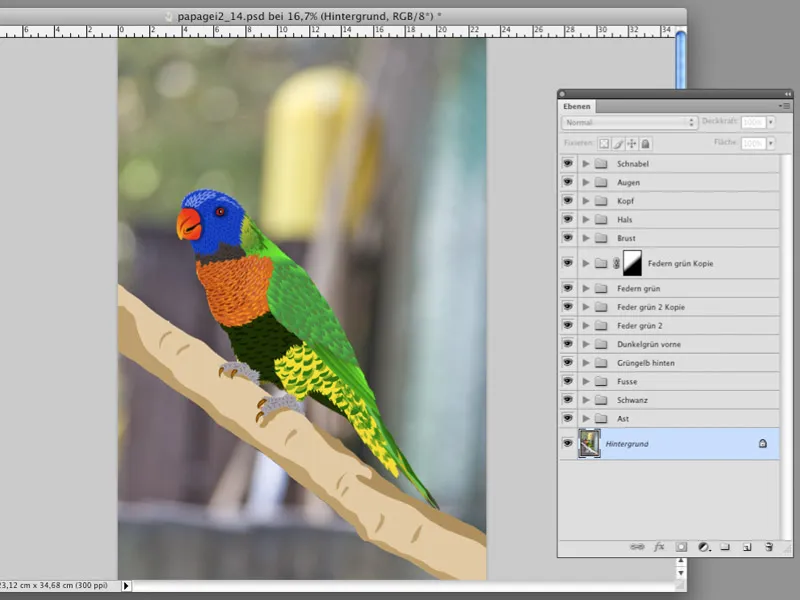Viewport: 800px width, 600px height.
Task: Open the Ebenen panel options menu
Action: pos(785,106)
